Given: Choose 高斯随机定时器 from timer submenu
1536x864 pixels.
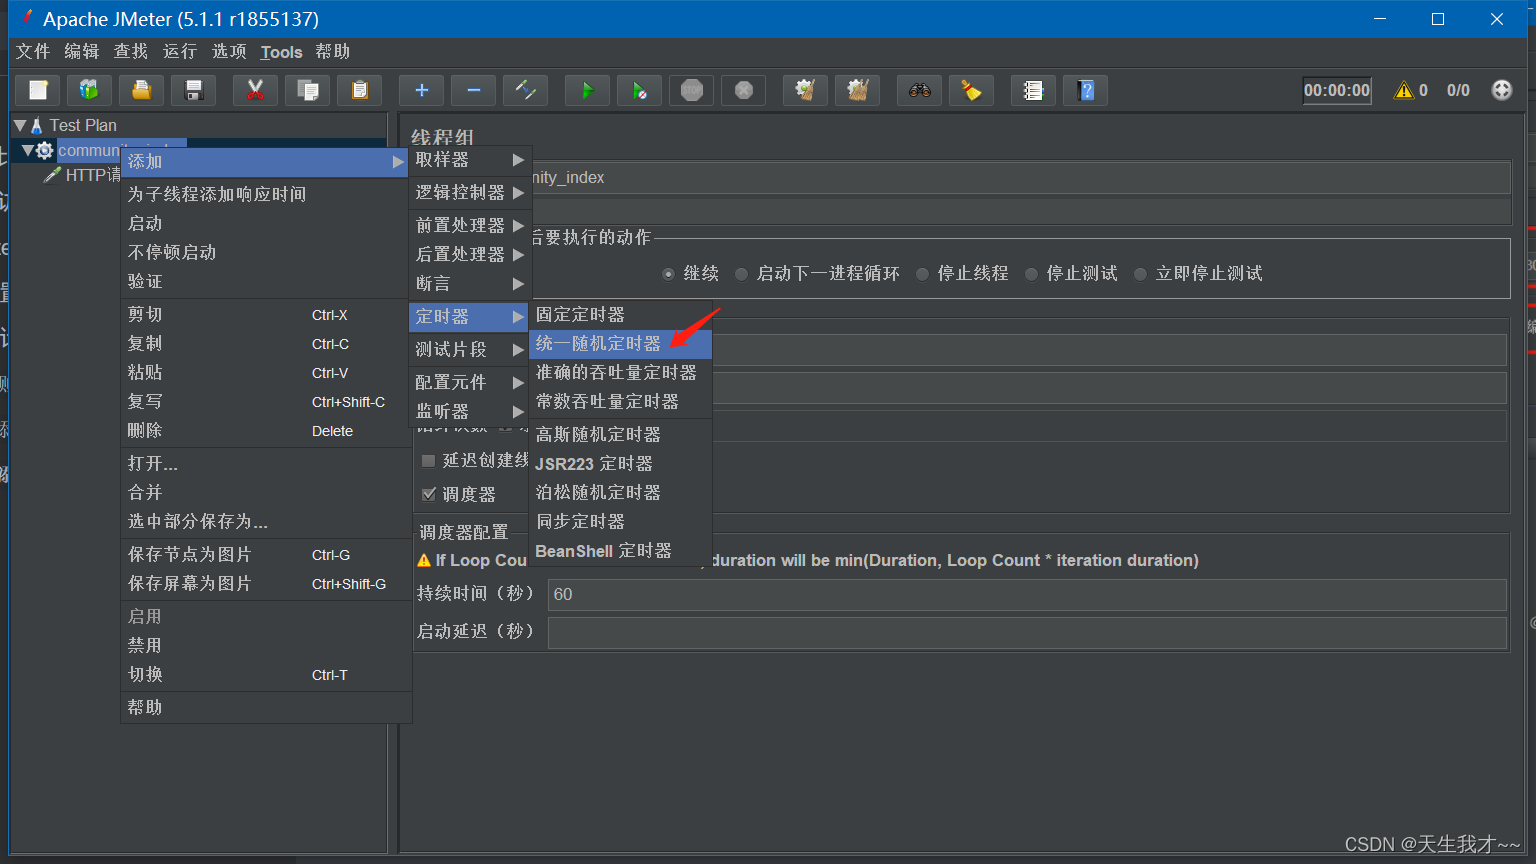Looking at the screenshot, I should [x=621, y=435].
